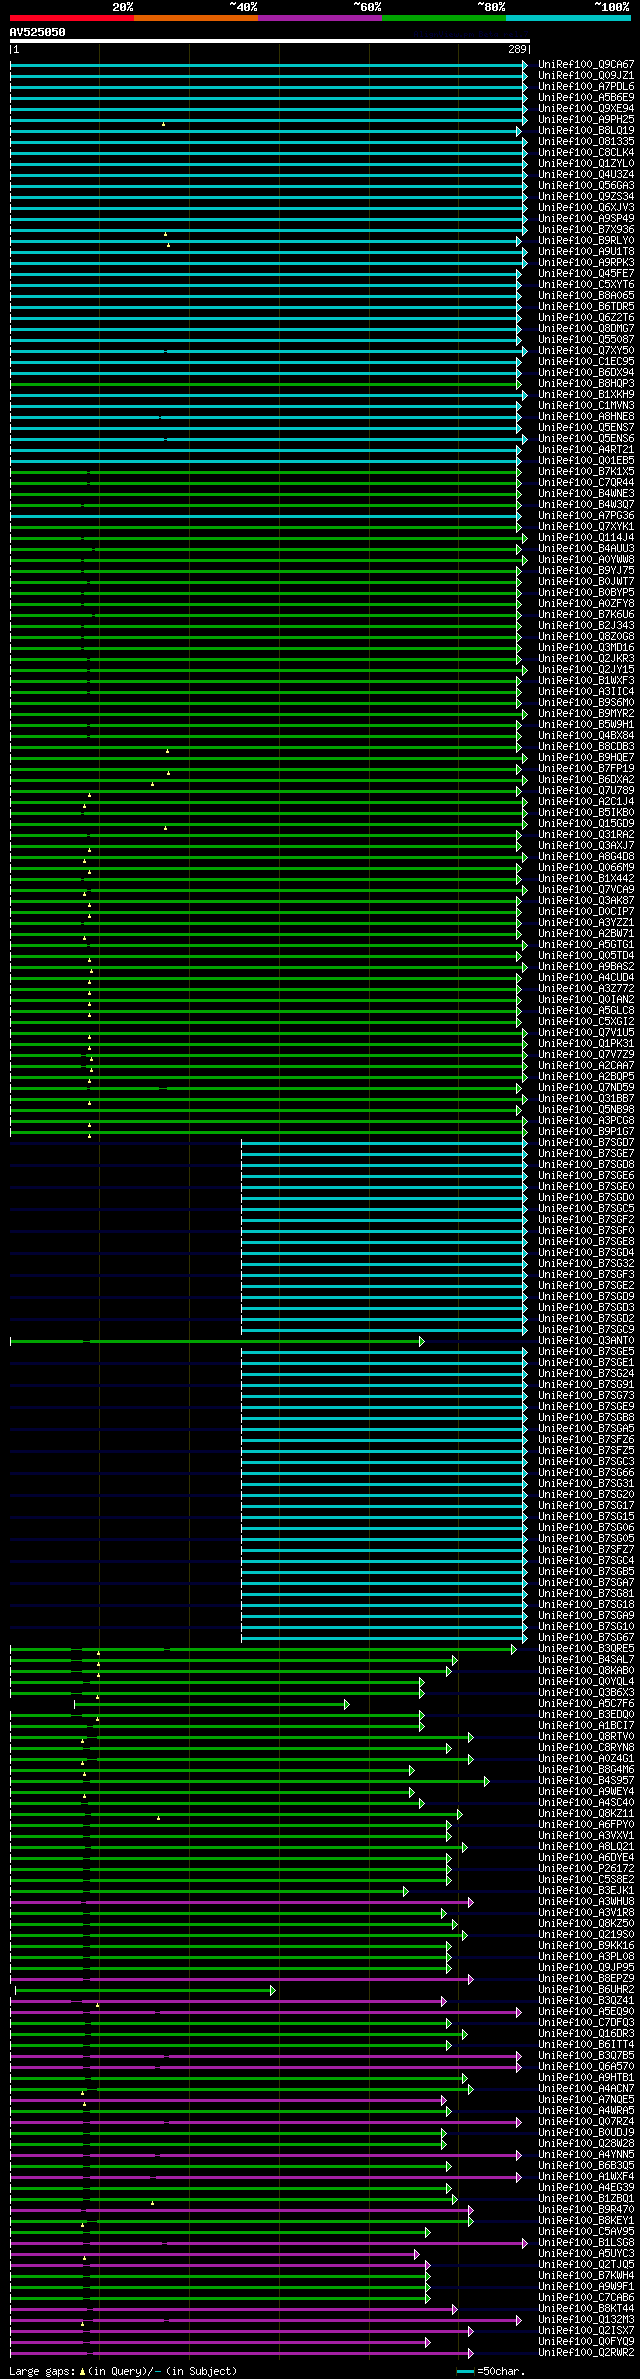Select label UniRef100_A4YNN5

pos(586,2155)
